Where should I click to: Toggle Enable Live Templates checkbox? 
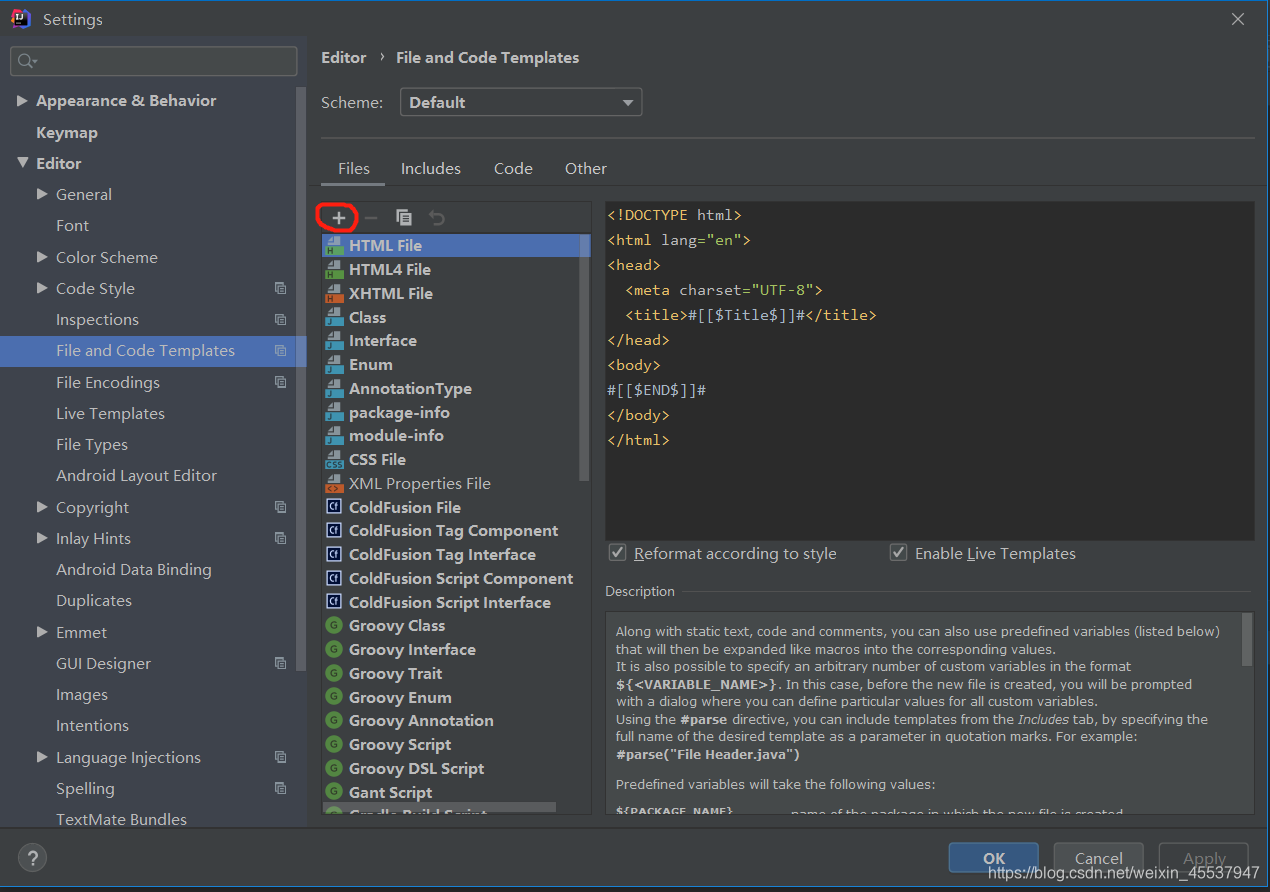click(x=899, y=553)
